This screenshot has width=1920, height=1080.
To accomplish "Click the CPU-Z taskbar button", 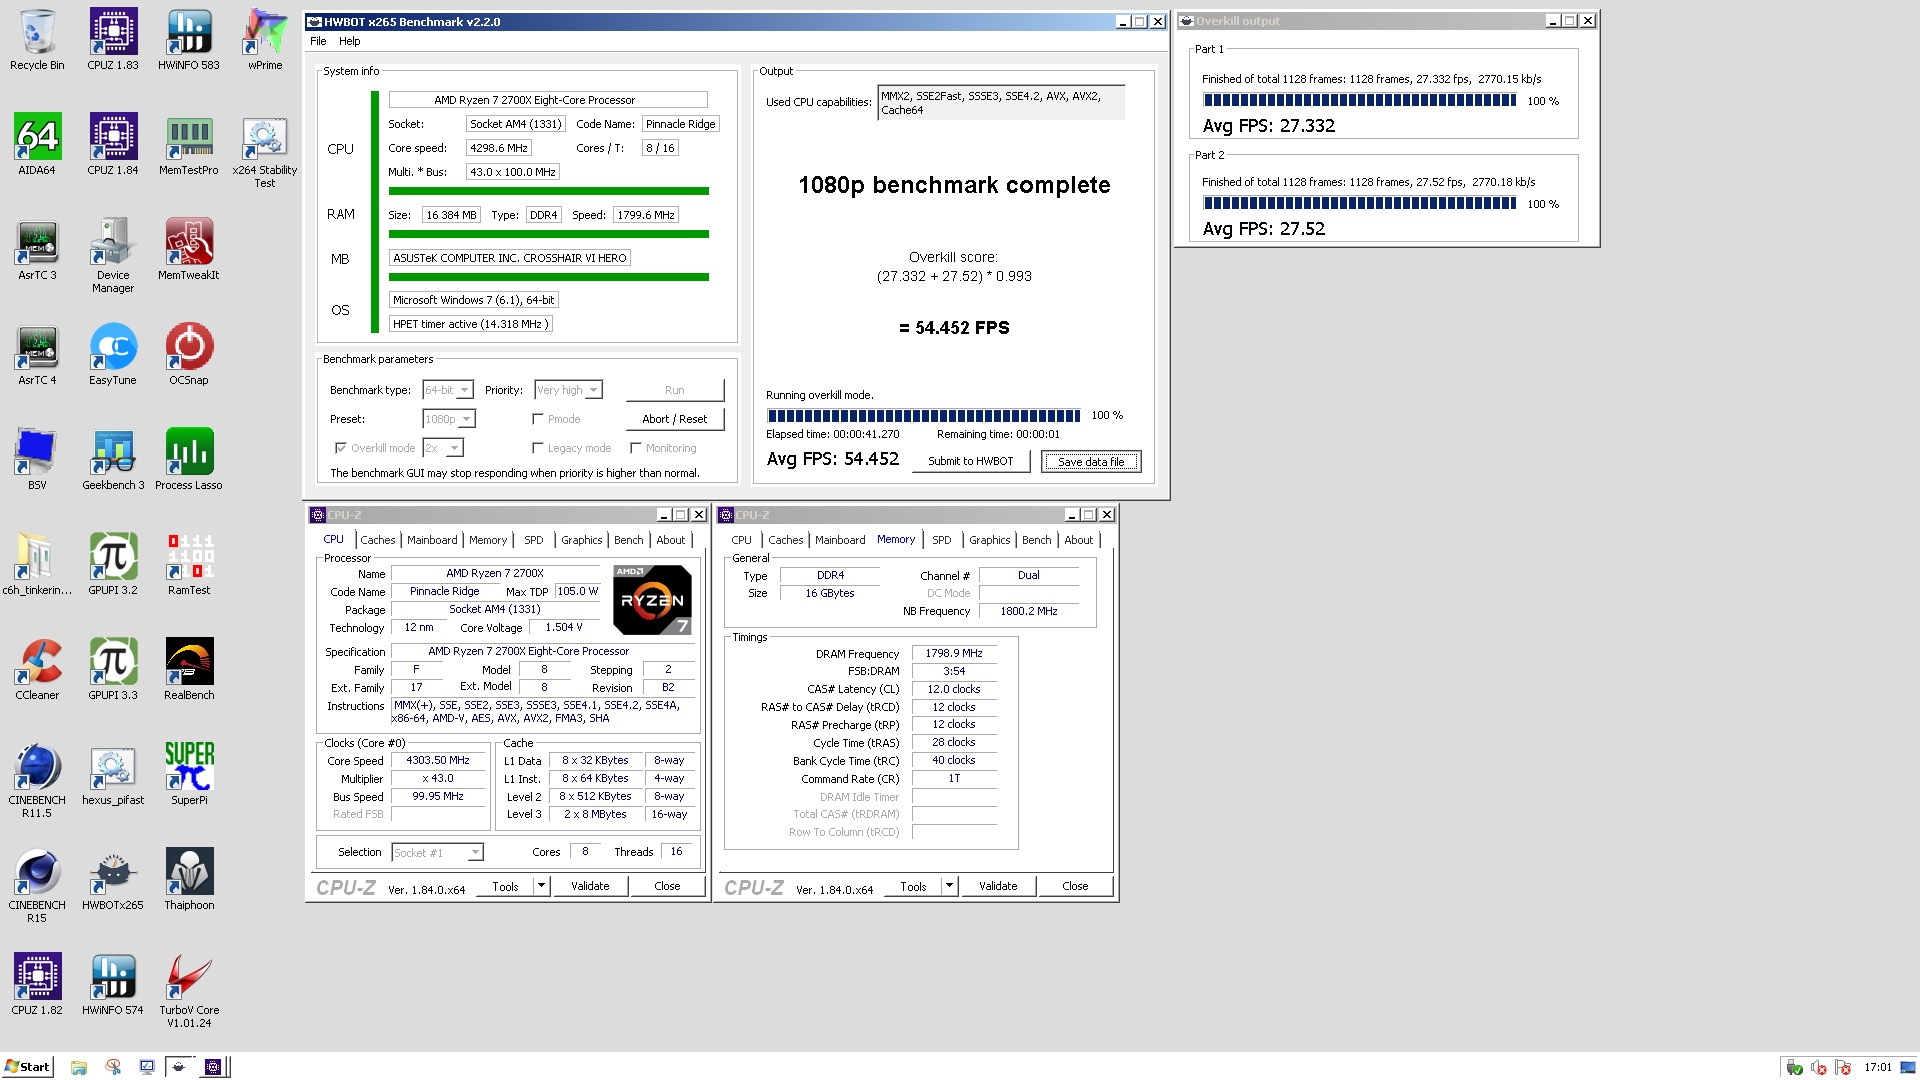I will tap(213, 1067).
